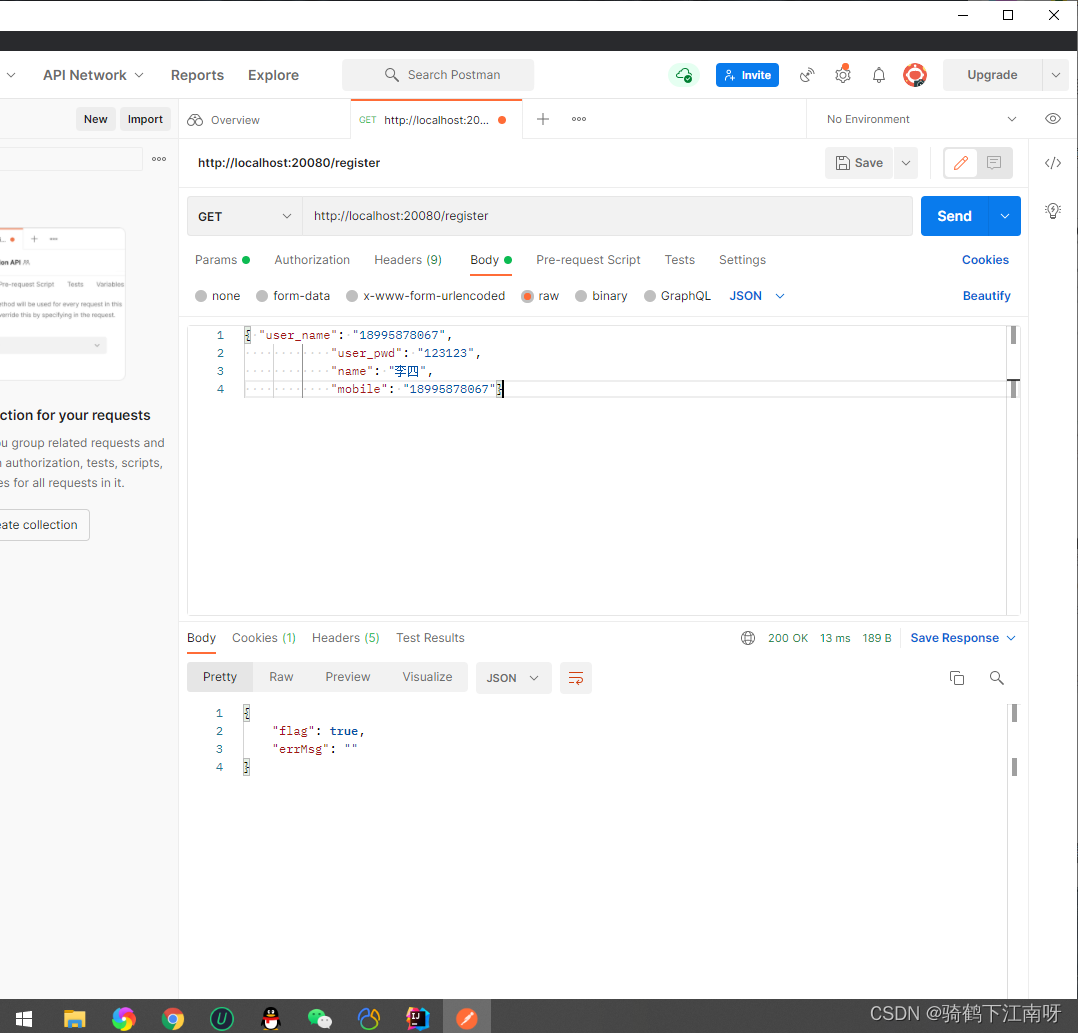Search within the response body
1078x1033 pixels.
pos(996,678)
